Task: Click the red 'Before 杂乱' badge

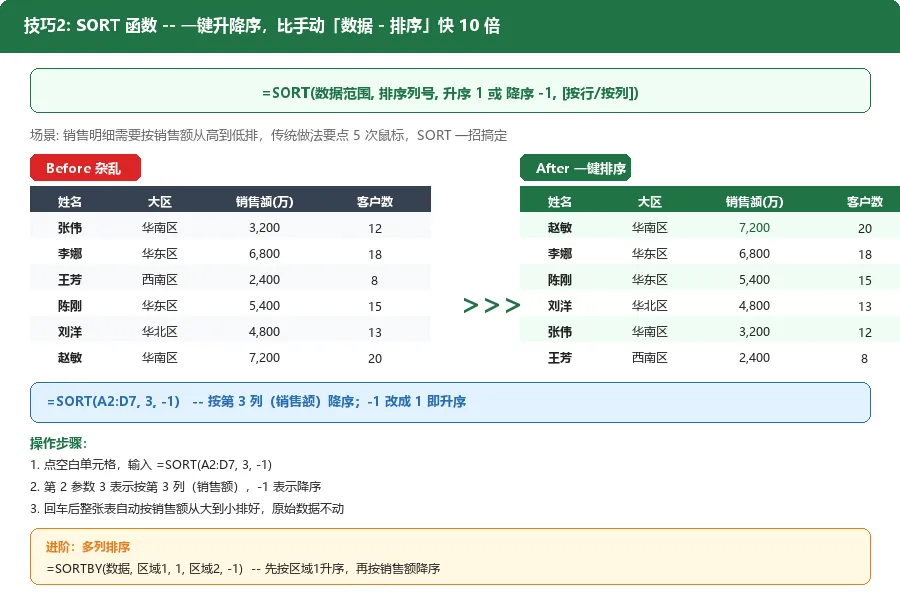Action: click(85, 168)
